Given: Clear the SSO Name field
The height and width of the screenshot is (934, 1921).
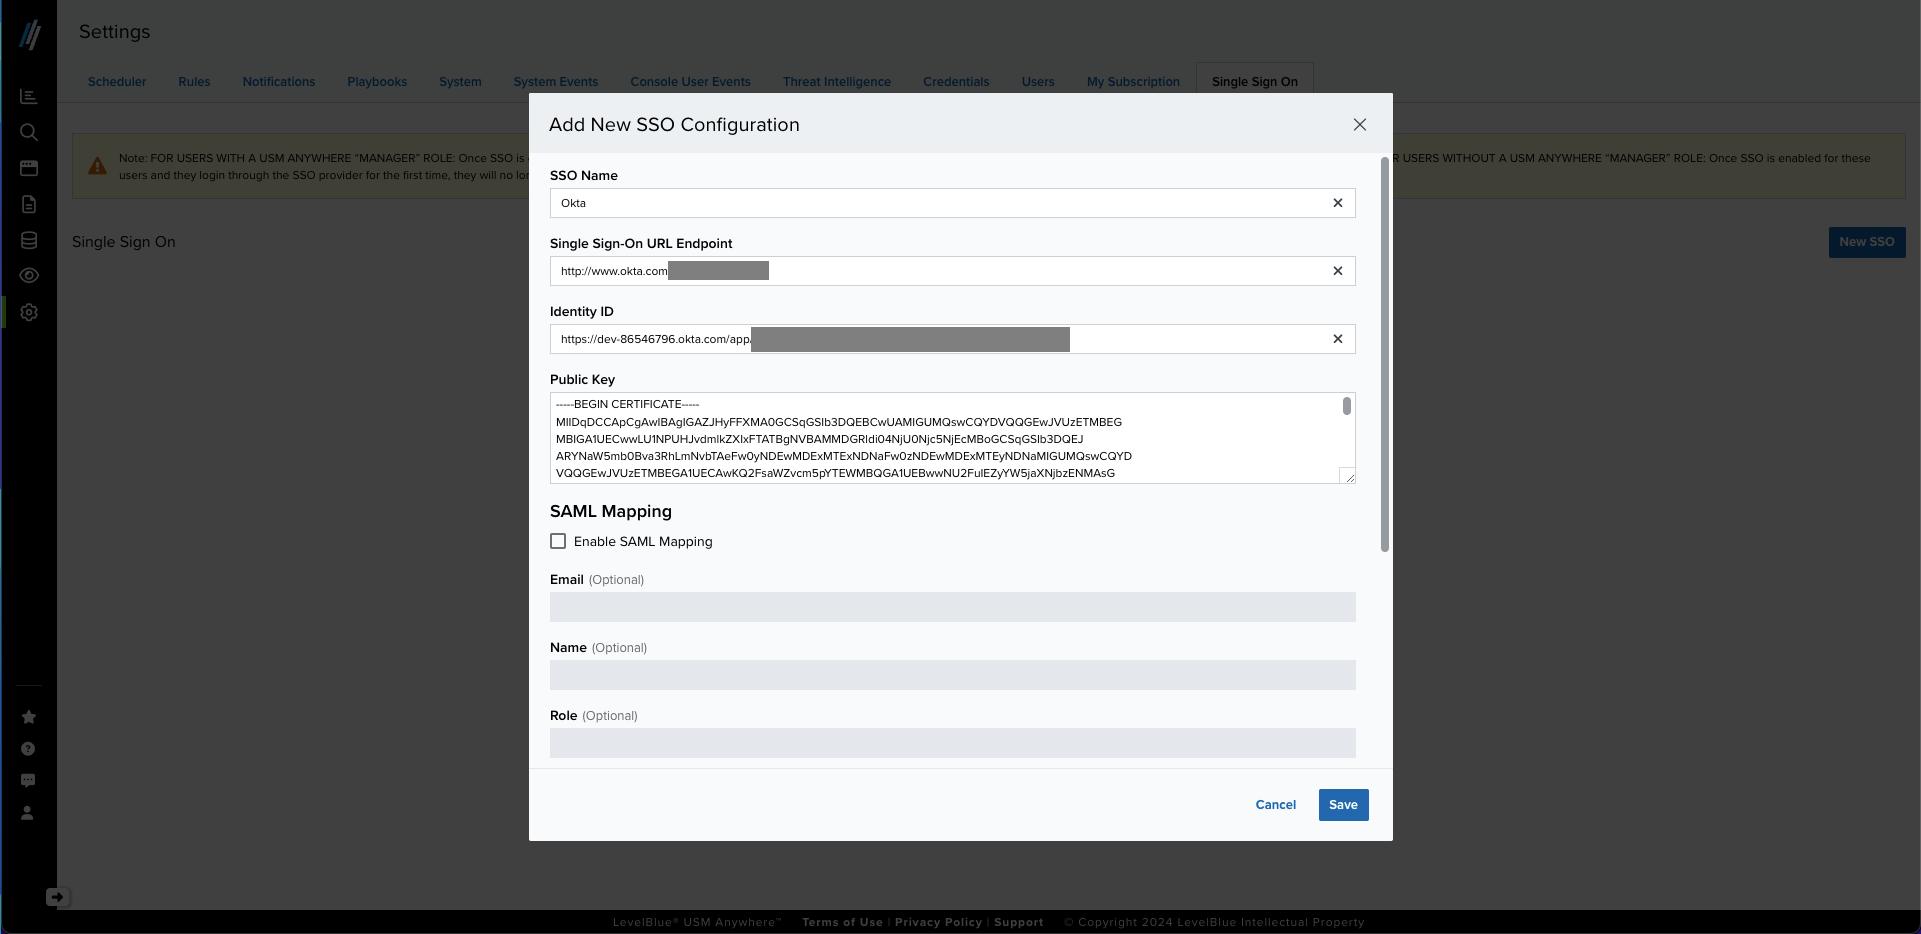Looking at the screenshot, I should click(1338, 203).
